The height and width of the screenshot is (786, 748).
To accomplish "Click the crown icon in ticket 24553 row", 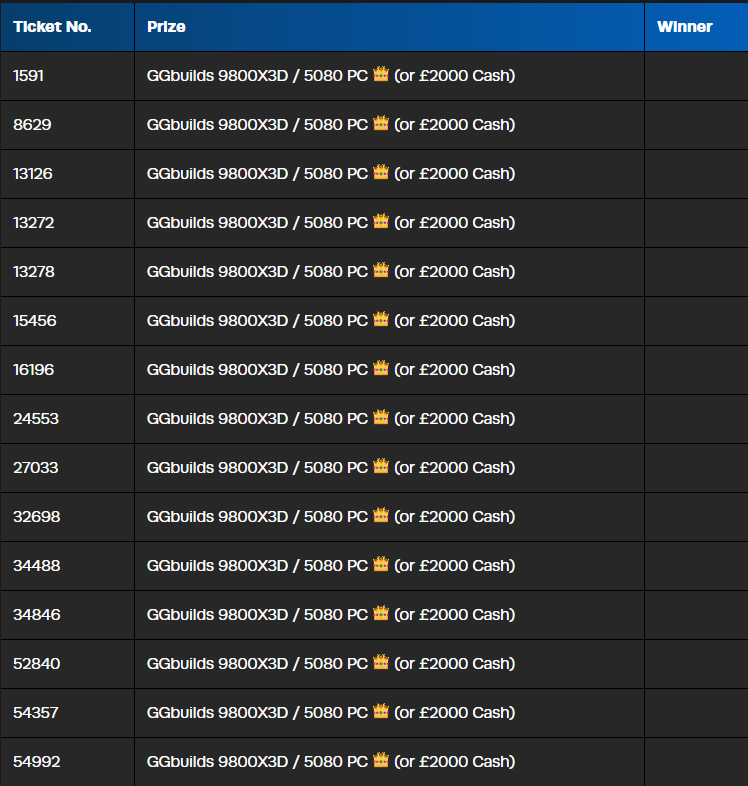I will [x=381, y=417].
